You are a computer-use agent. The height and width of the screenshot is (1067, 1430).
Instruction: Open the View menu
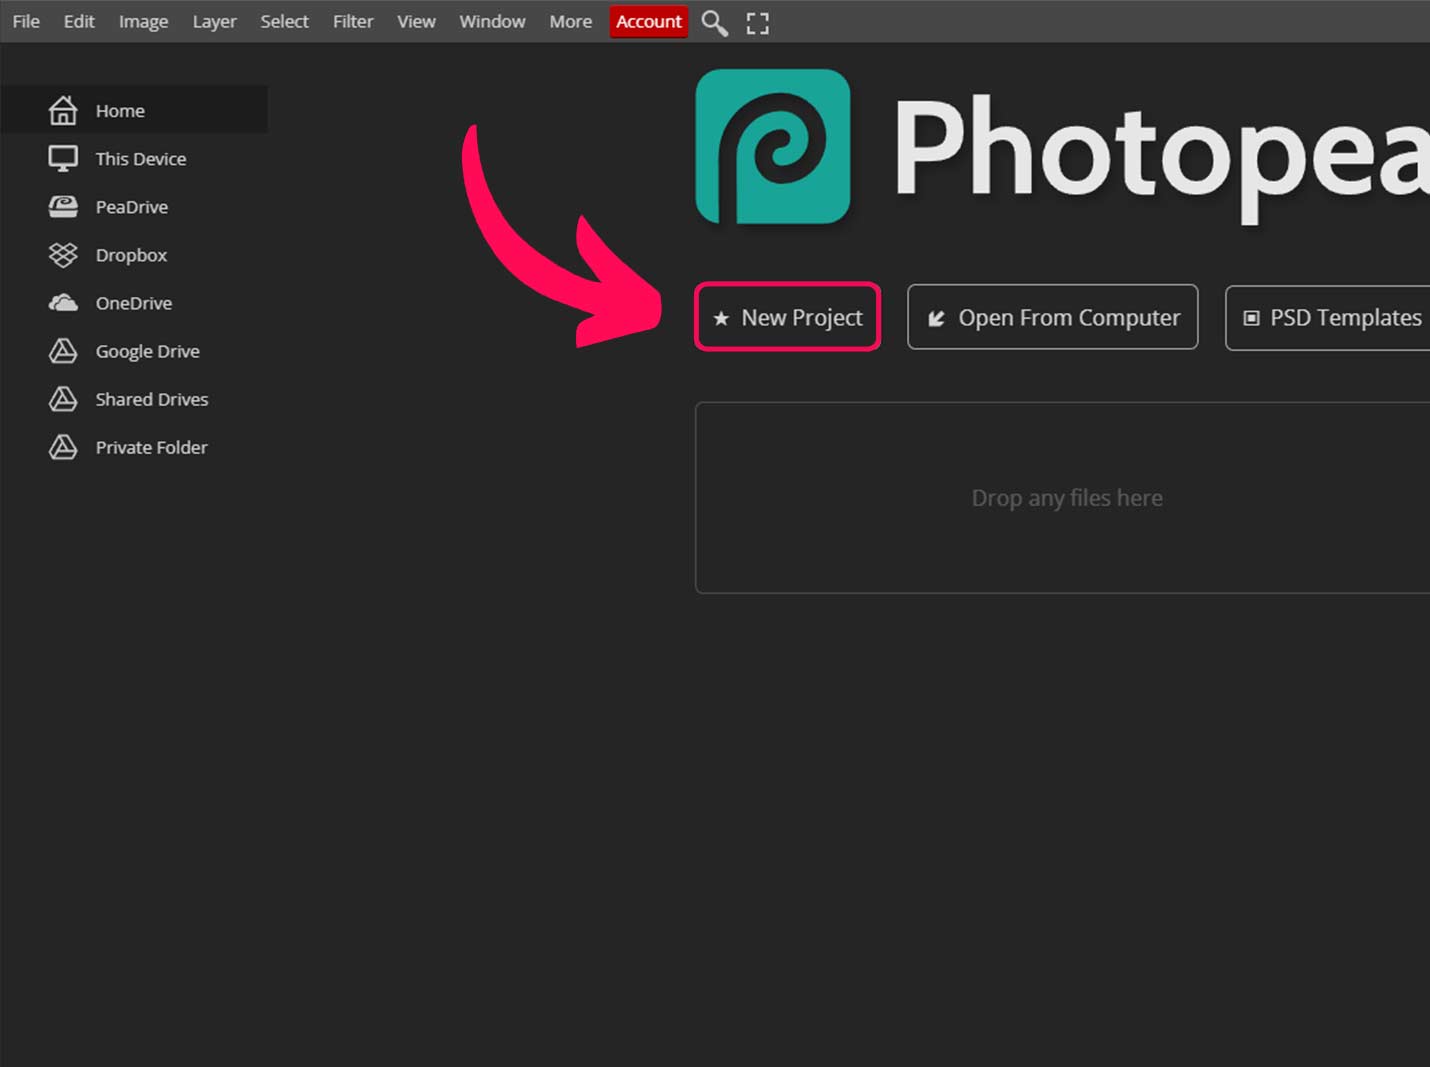pyautogui.click(x=416, y=21)
